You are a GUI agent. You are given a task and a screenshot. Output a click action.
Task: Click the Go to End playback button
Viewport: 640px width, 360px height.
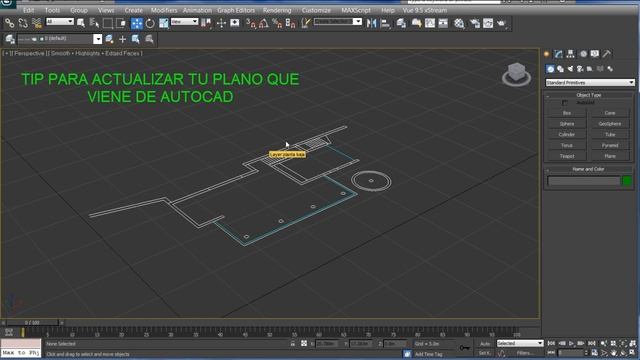tap(591, 344)
